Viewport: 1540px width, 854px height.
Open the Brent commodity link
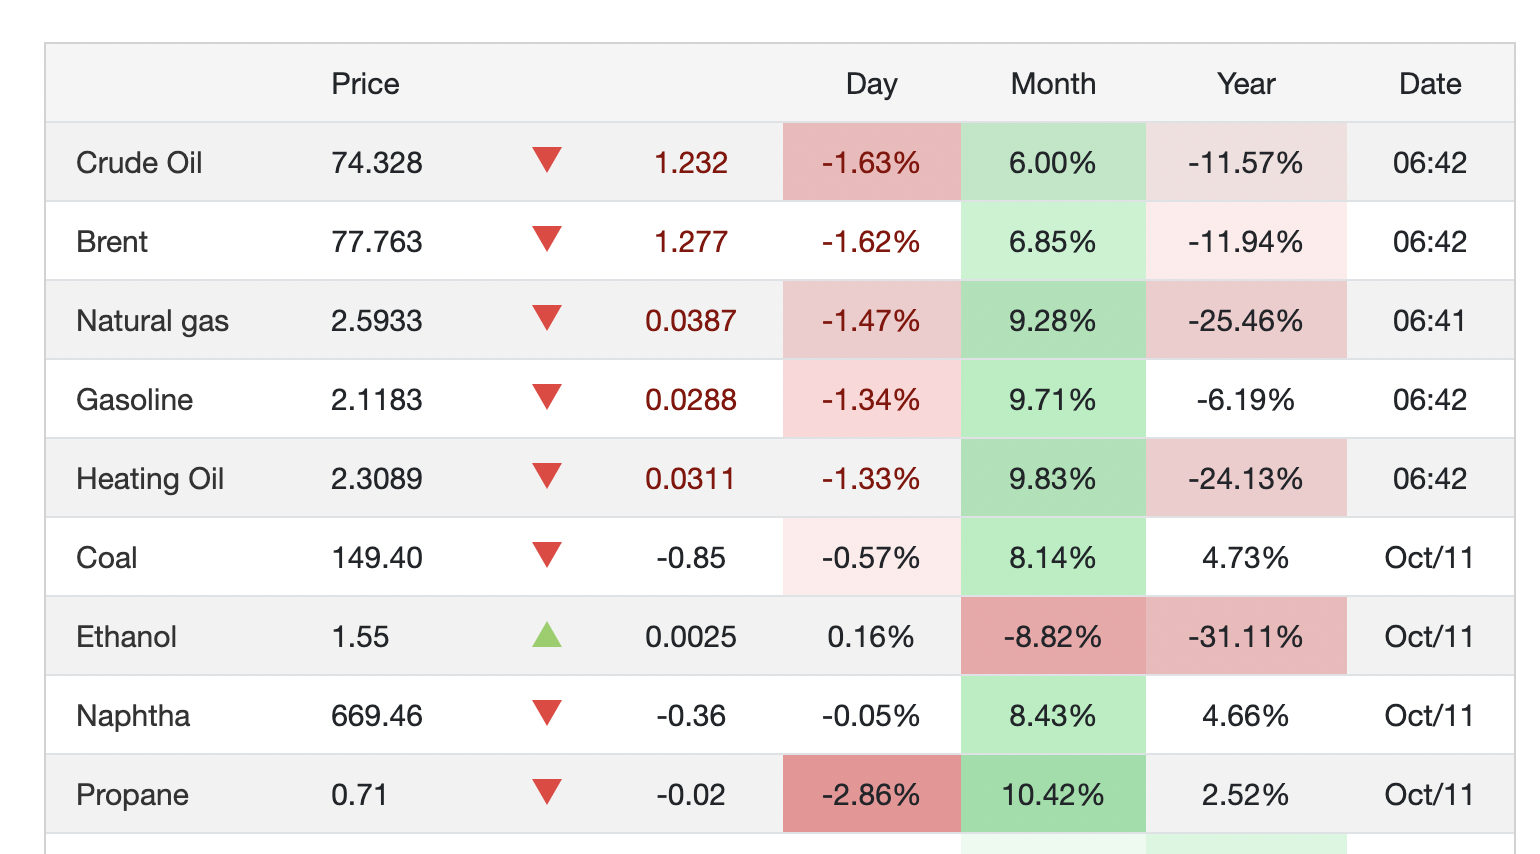(112, 241)
